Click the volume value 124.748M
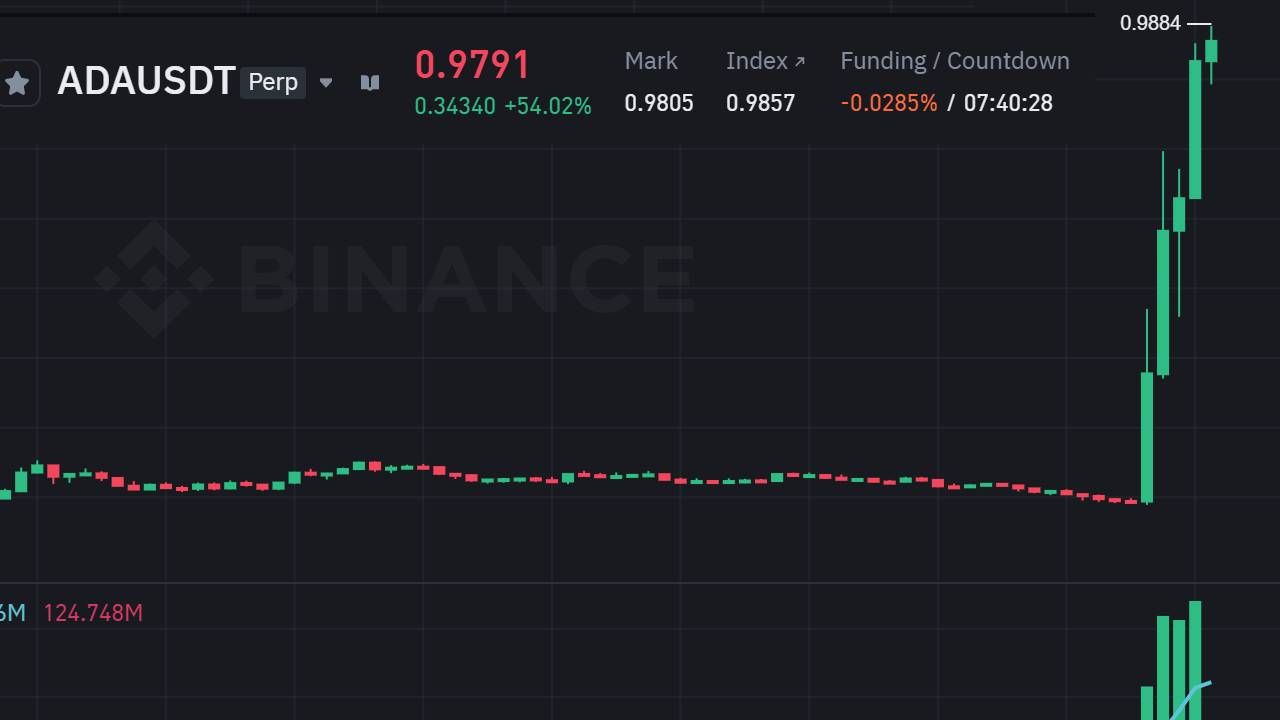 pyautogui.click(x=93, y=613)
